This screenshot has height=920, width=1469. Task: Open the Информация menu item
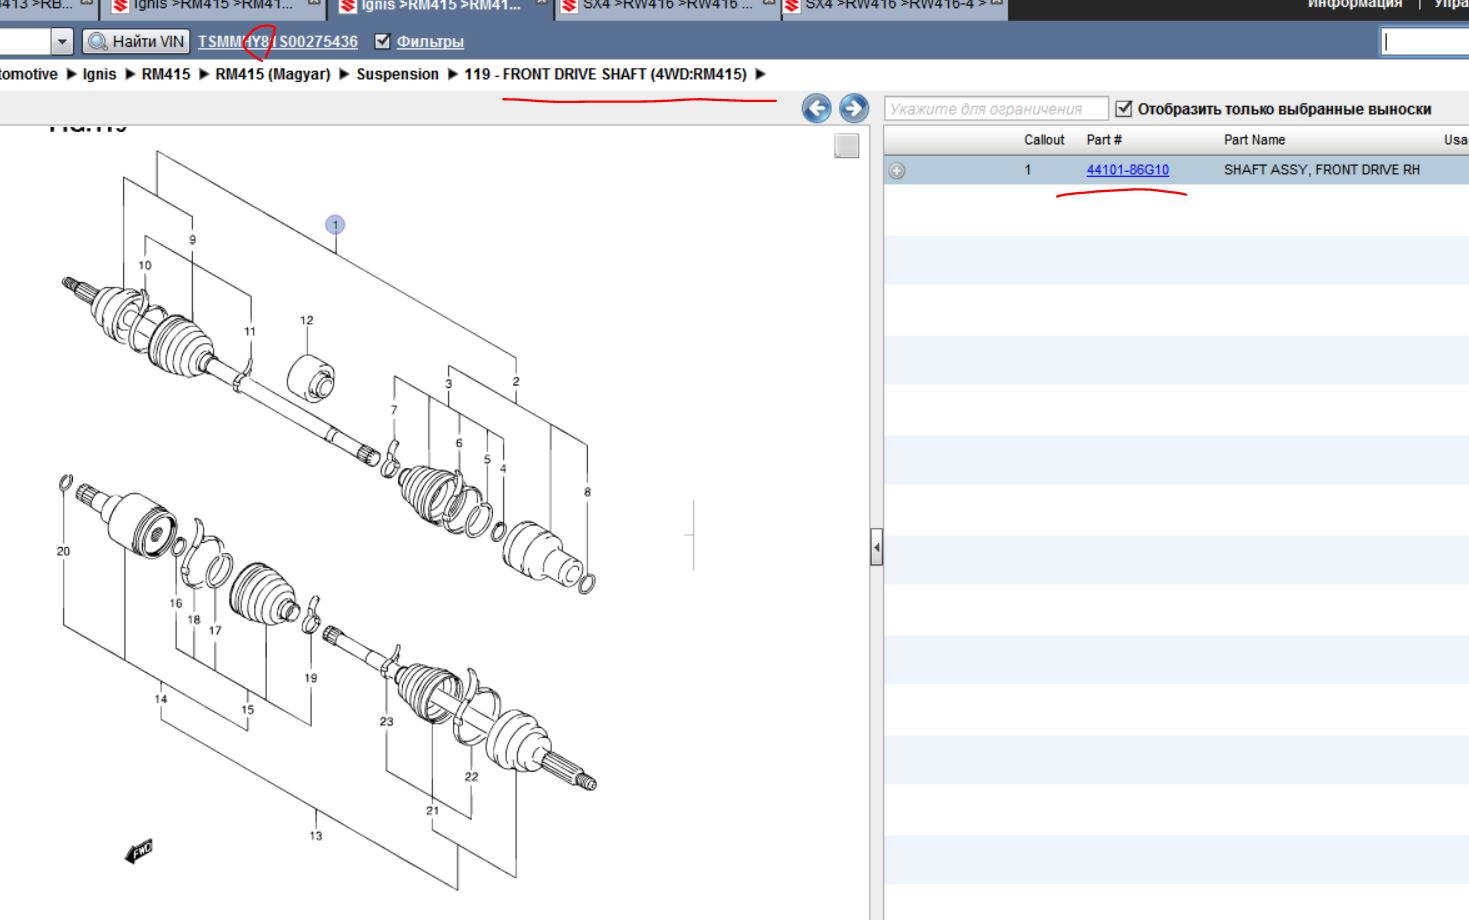[x=1354, y=5]
